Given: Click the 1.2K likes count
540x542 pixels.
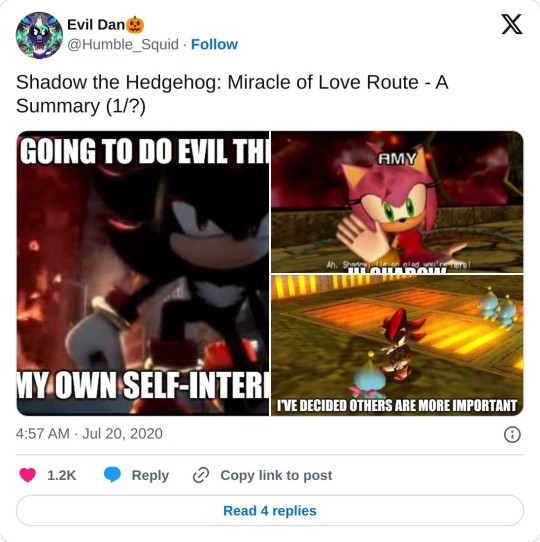Looking at the screenshot, I should [x=62, y=475].
